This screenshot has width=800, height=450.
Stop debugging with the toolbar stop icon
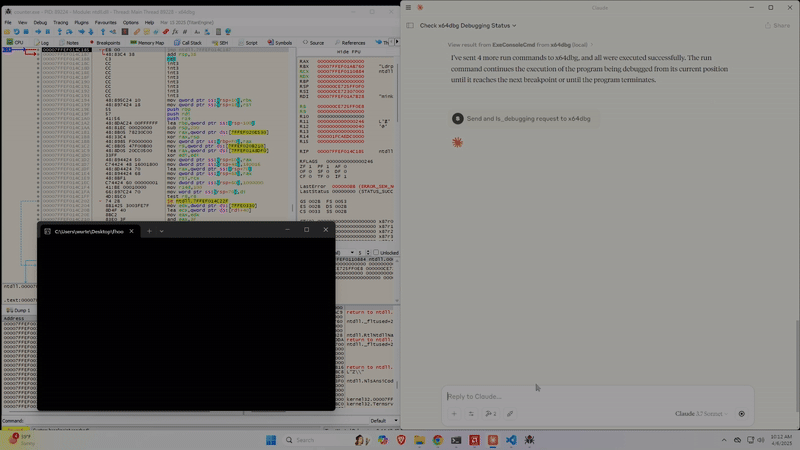[x=26, y=32]
